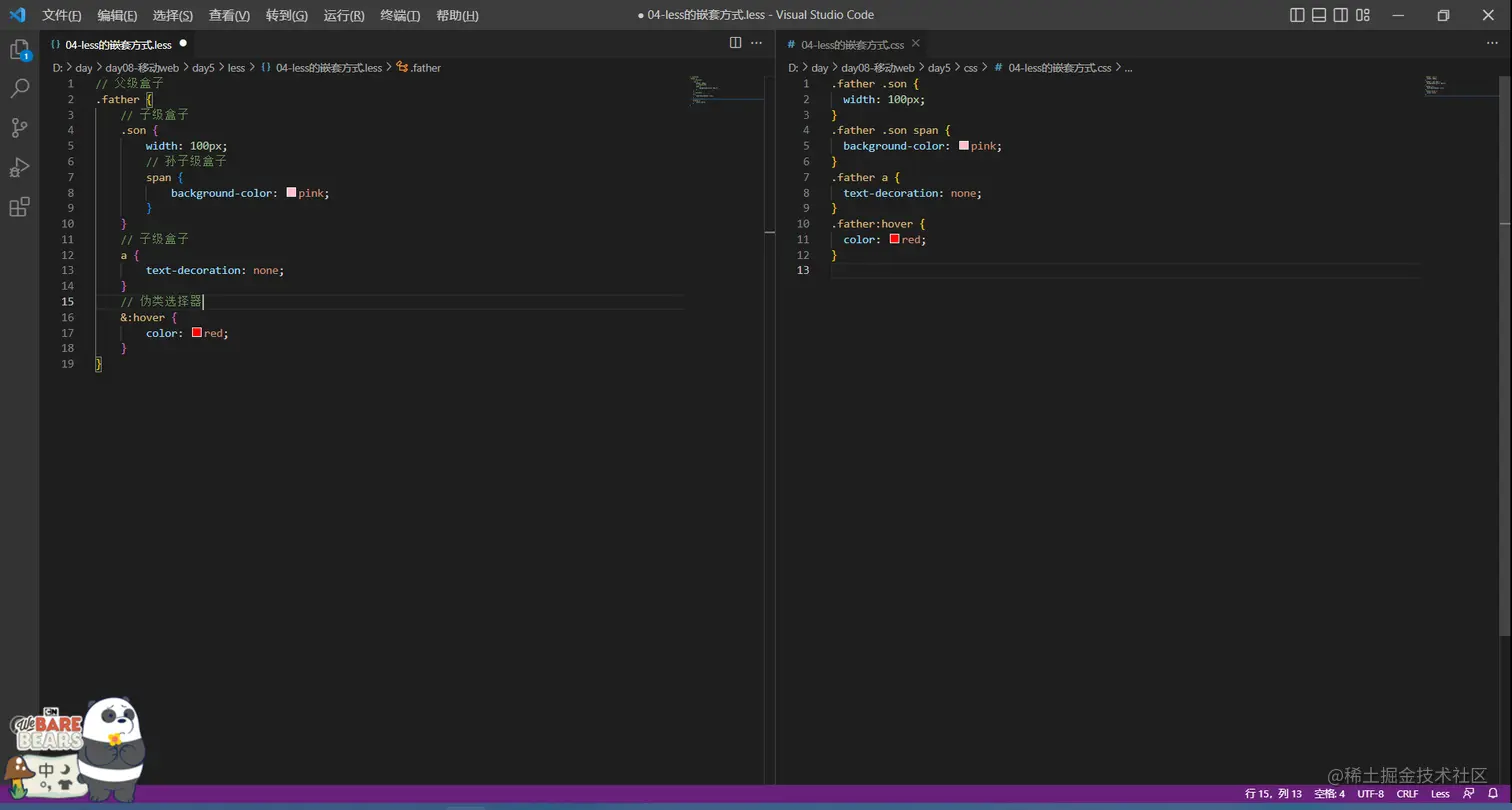
Task: Toggle the primary side bar layout icon
Action: pyautogui.click(x=1297, y=15)
